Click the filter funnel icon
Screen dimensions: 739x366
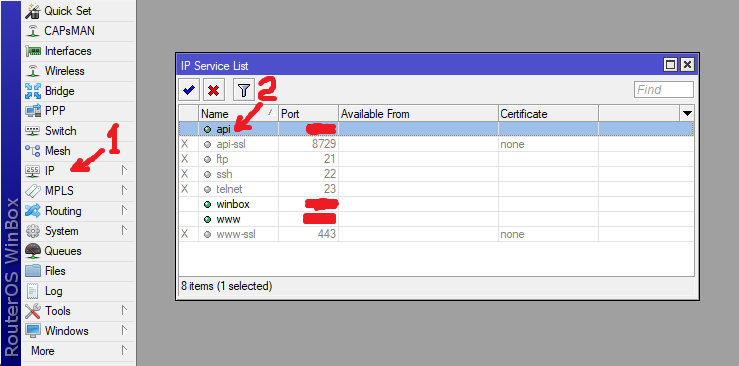(244, 90)
